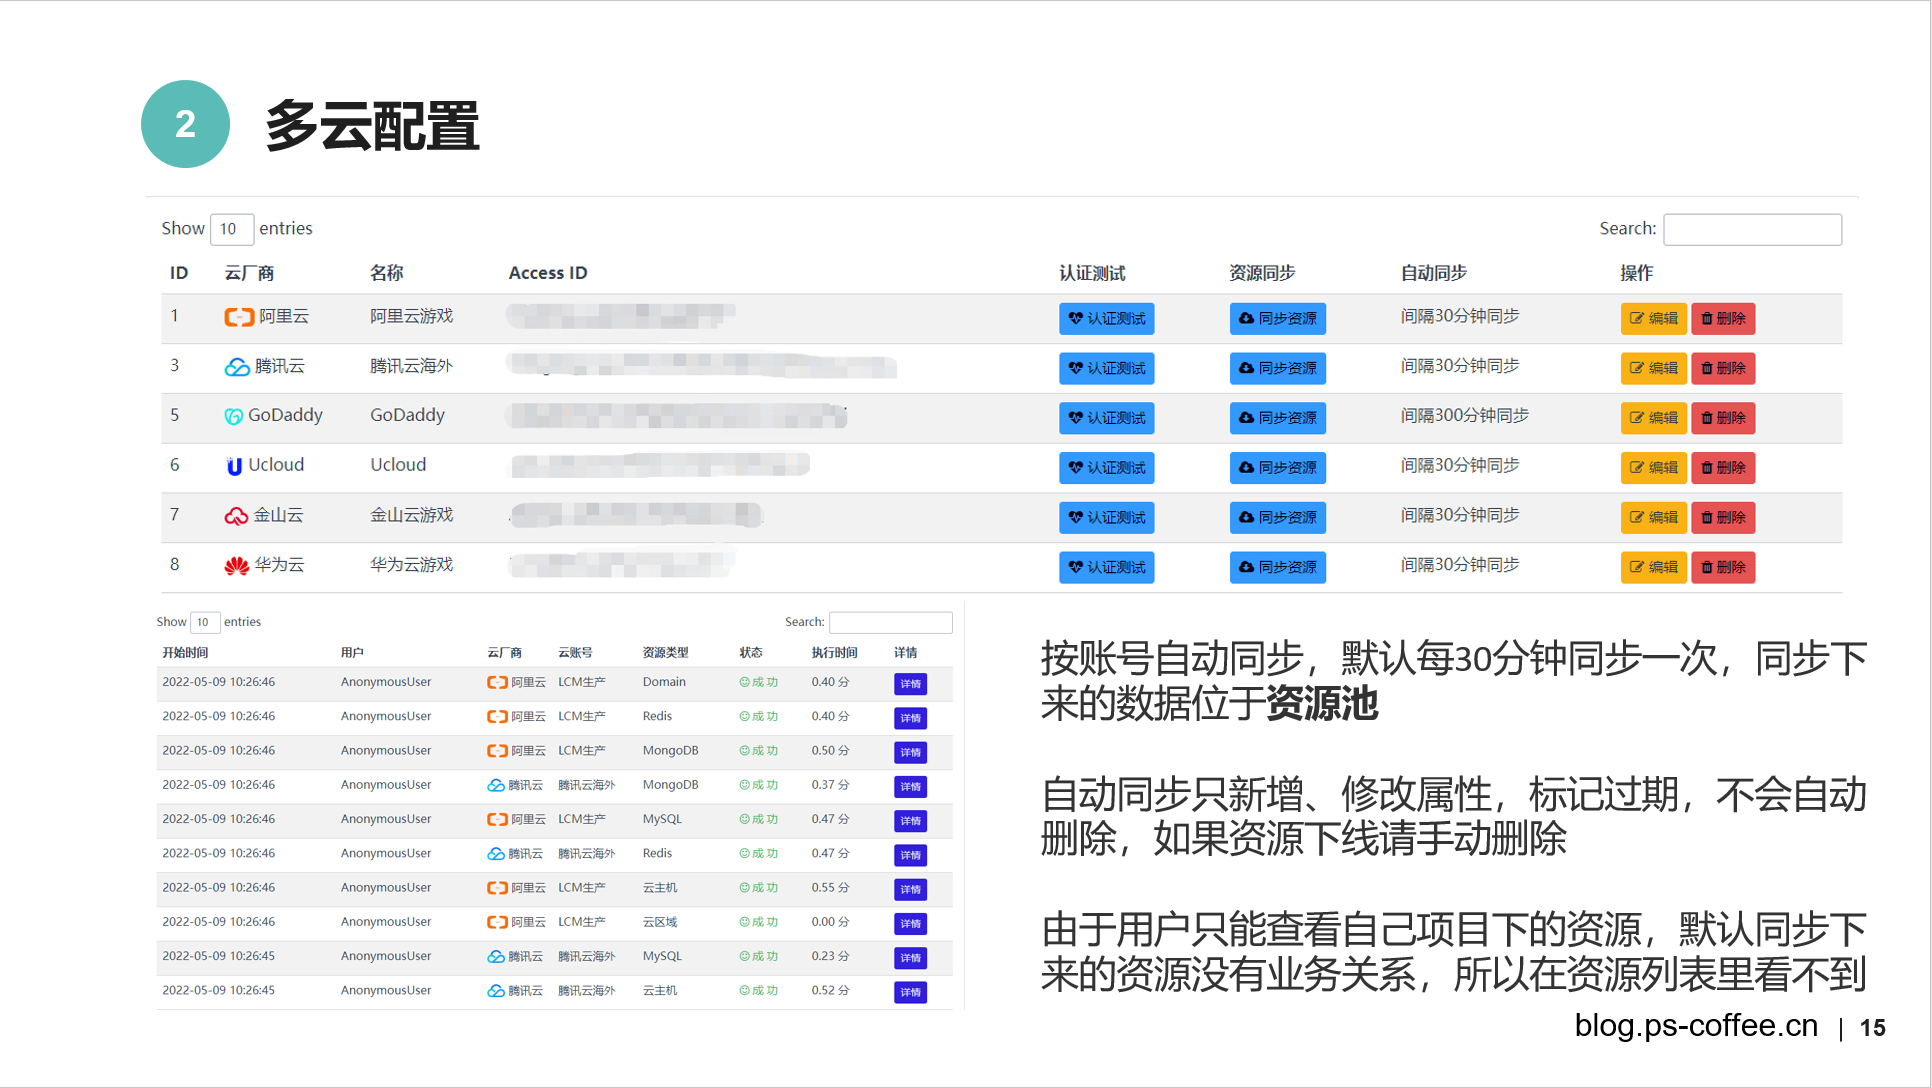Delete (删除) the Ucloud entry
The width and height of the screenshot is (1932, 1088).
click(1723, 467)
